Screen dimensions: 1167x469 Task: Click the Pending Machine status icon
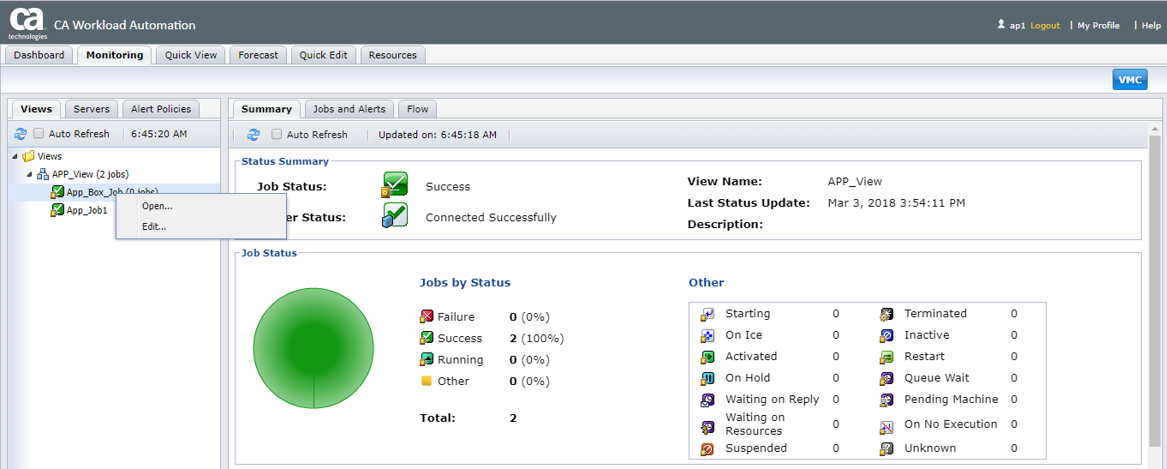pyautogui.click(x=886, y=400)
